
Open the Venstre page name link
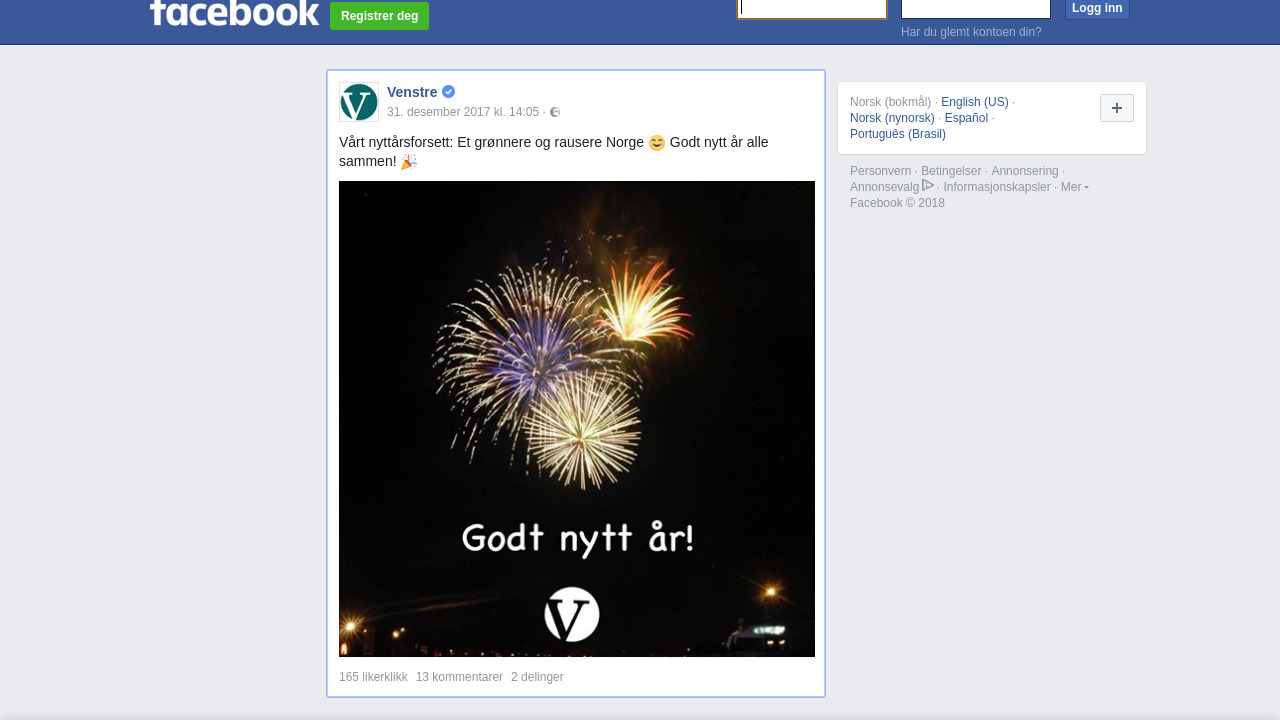point(412,92)
